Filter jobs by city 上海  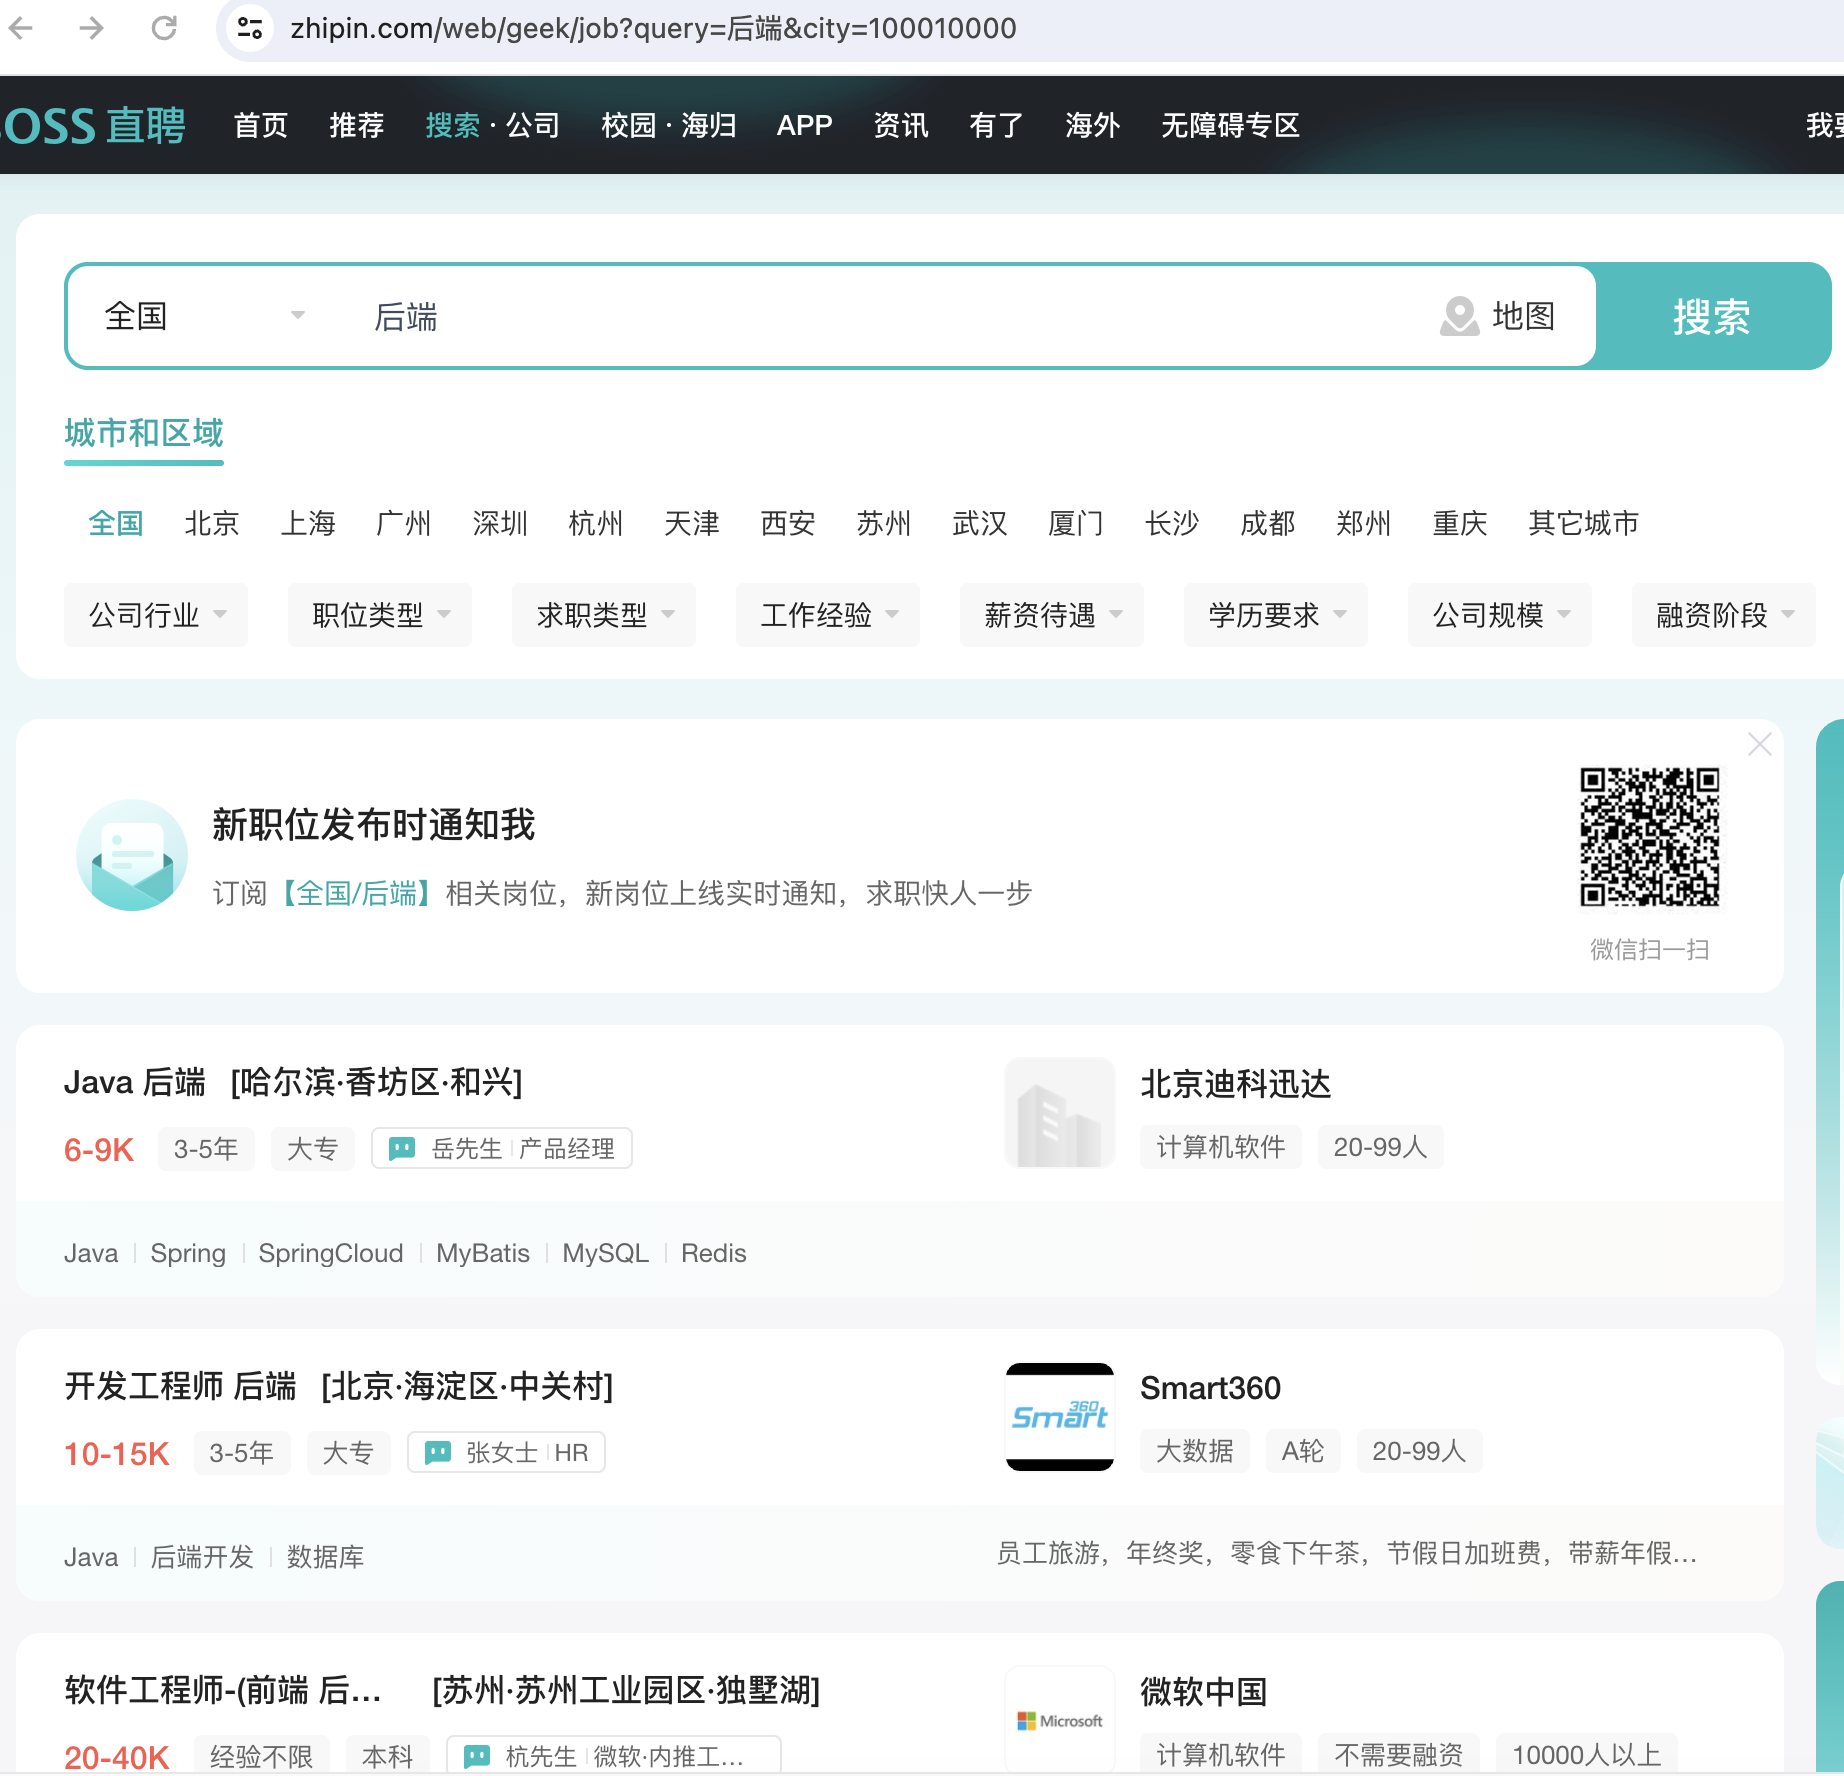[308, 523]
